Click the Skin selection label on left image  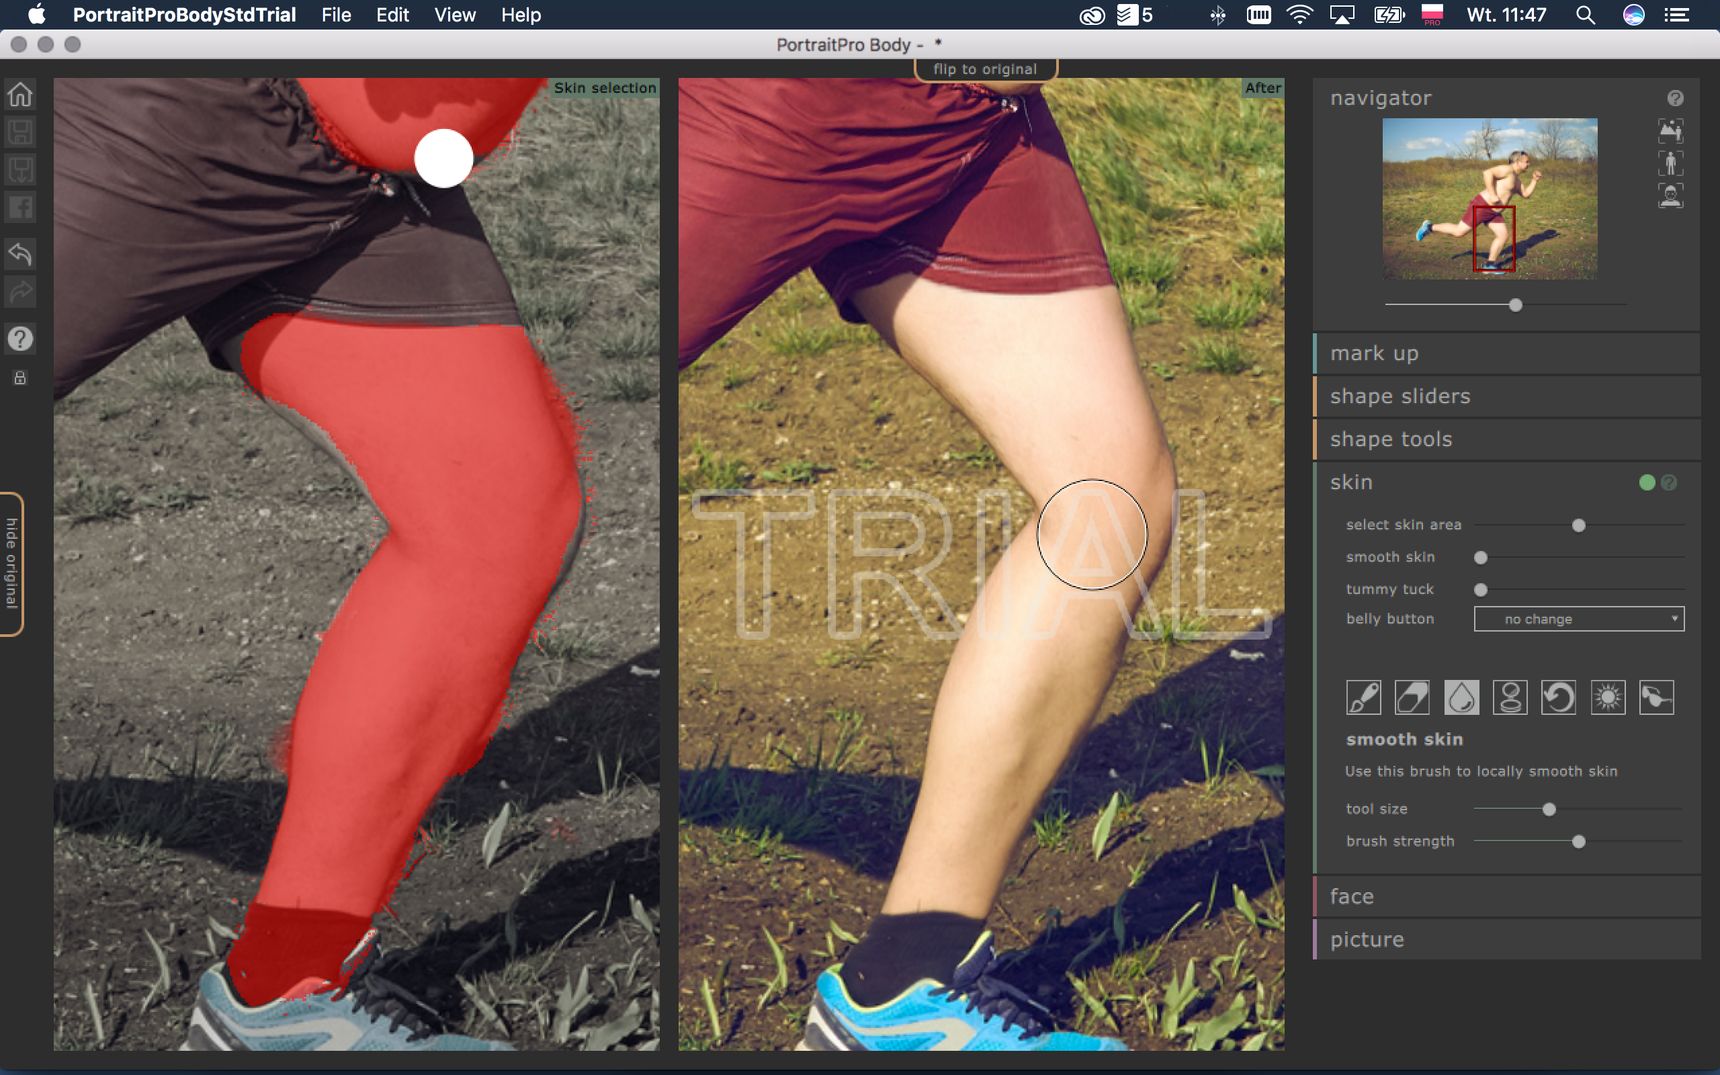[605, 88]
